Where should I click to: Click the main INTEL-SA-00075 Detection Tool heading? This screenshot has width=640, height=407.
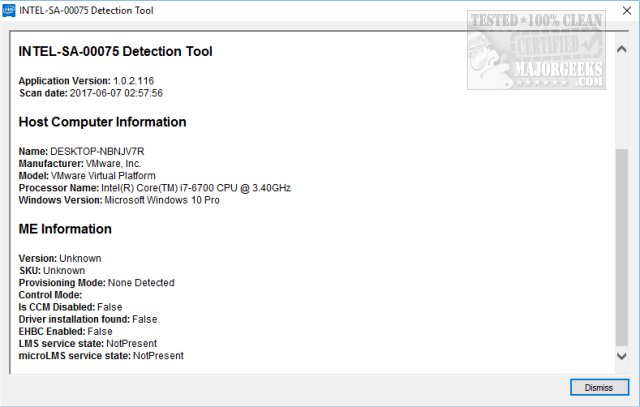click(116, 51)
